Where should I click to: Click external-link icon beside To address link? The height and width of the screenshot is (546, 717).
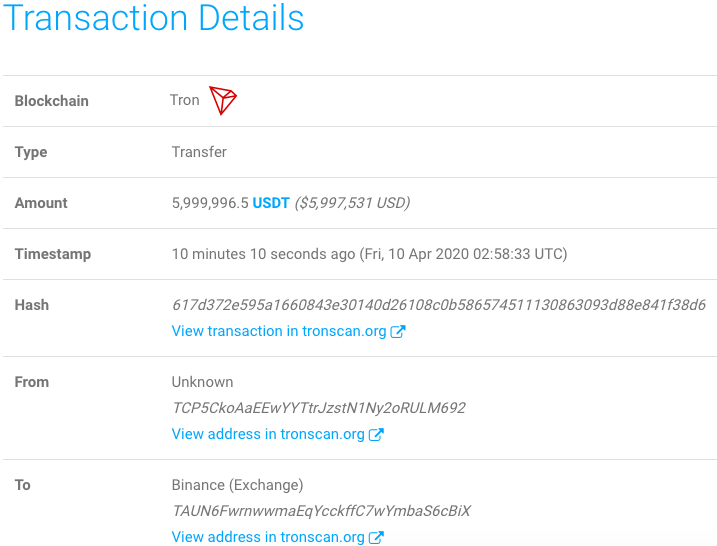point(376,537)
